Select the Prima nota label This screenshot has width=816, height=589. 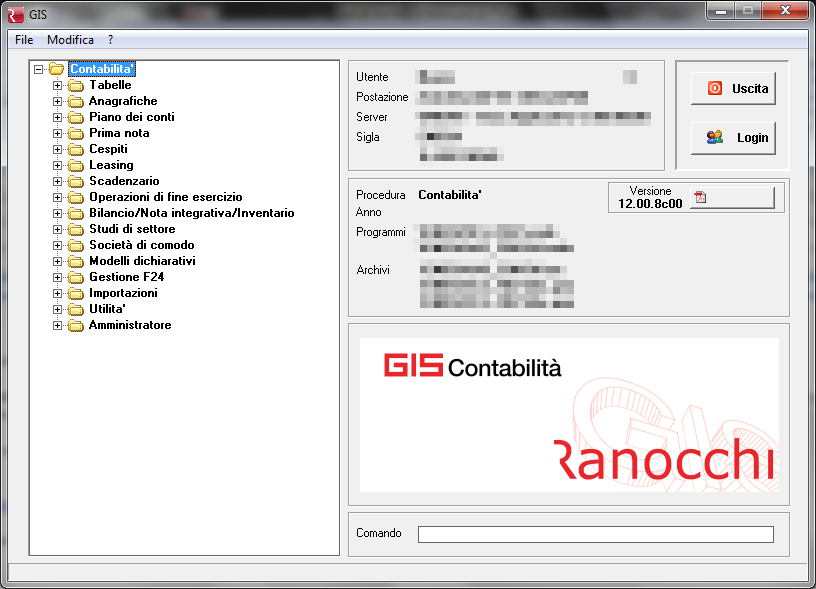click(x=119, y=133)
